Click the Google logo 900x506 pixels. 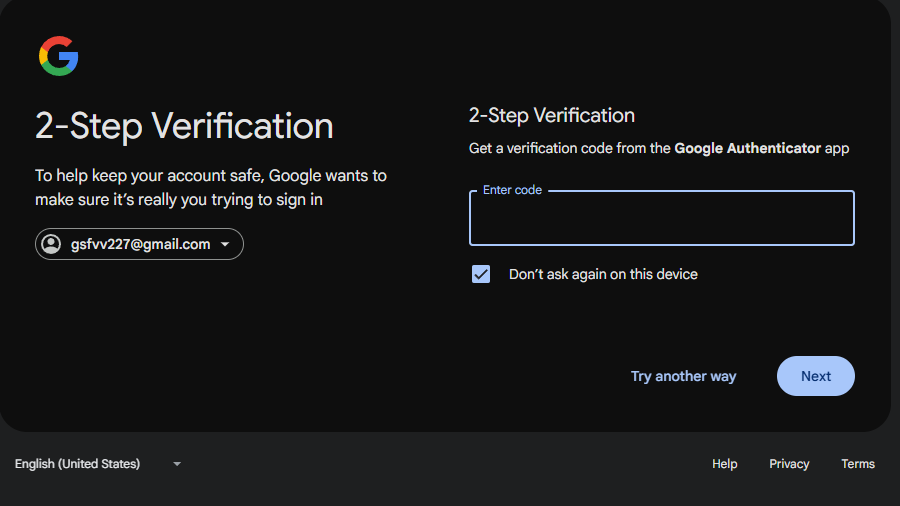coord(58,56)
